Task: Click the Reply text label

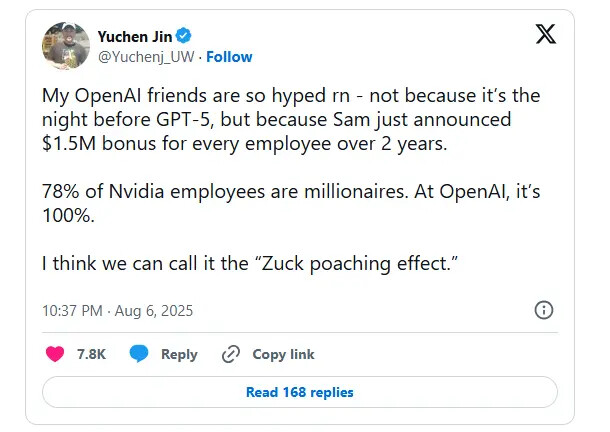Action: coord(179,354)
